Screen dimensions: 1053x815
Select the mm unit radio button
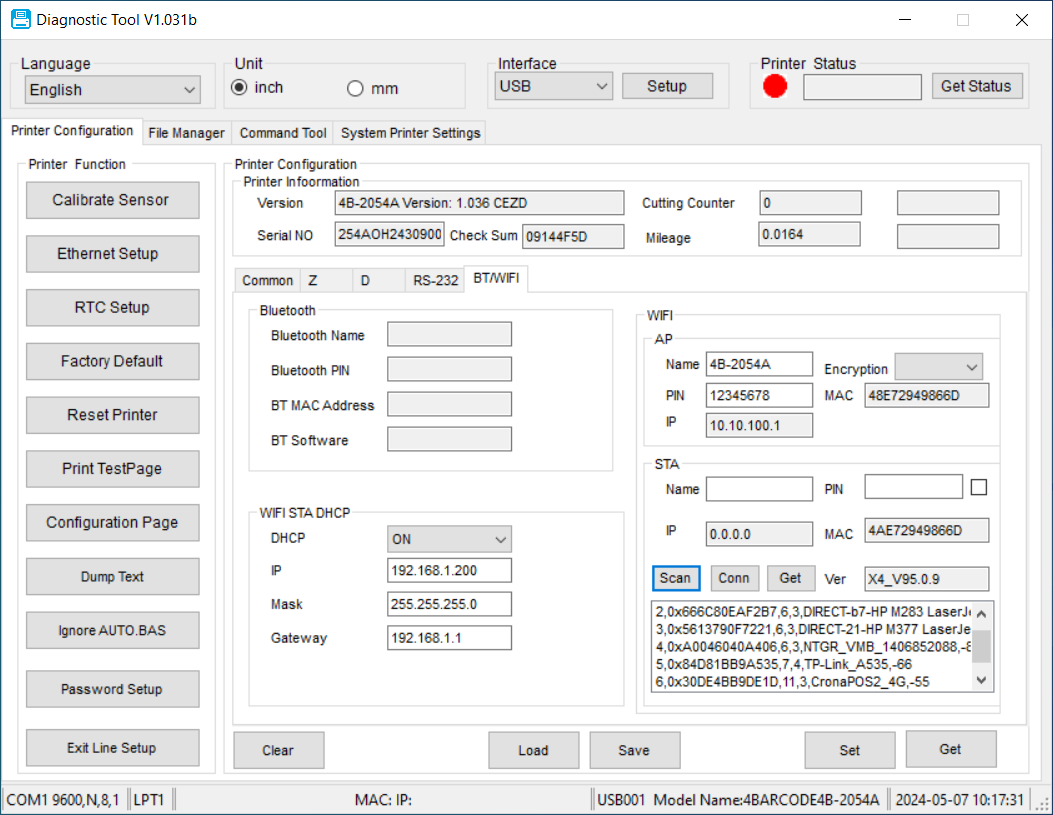click(355, 89)
